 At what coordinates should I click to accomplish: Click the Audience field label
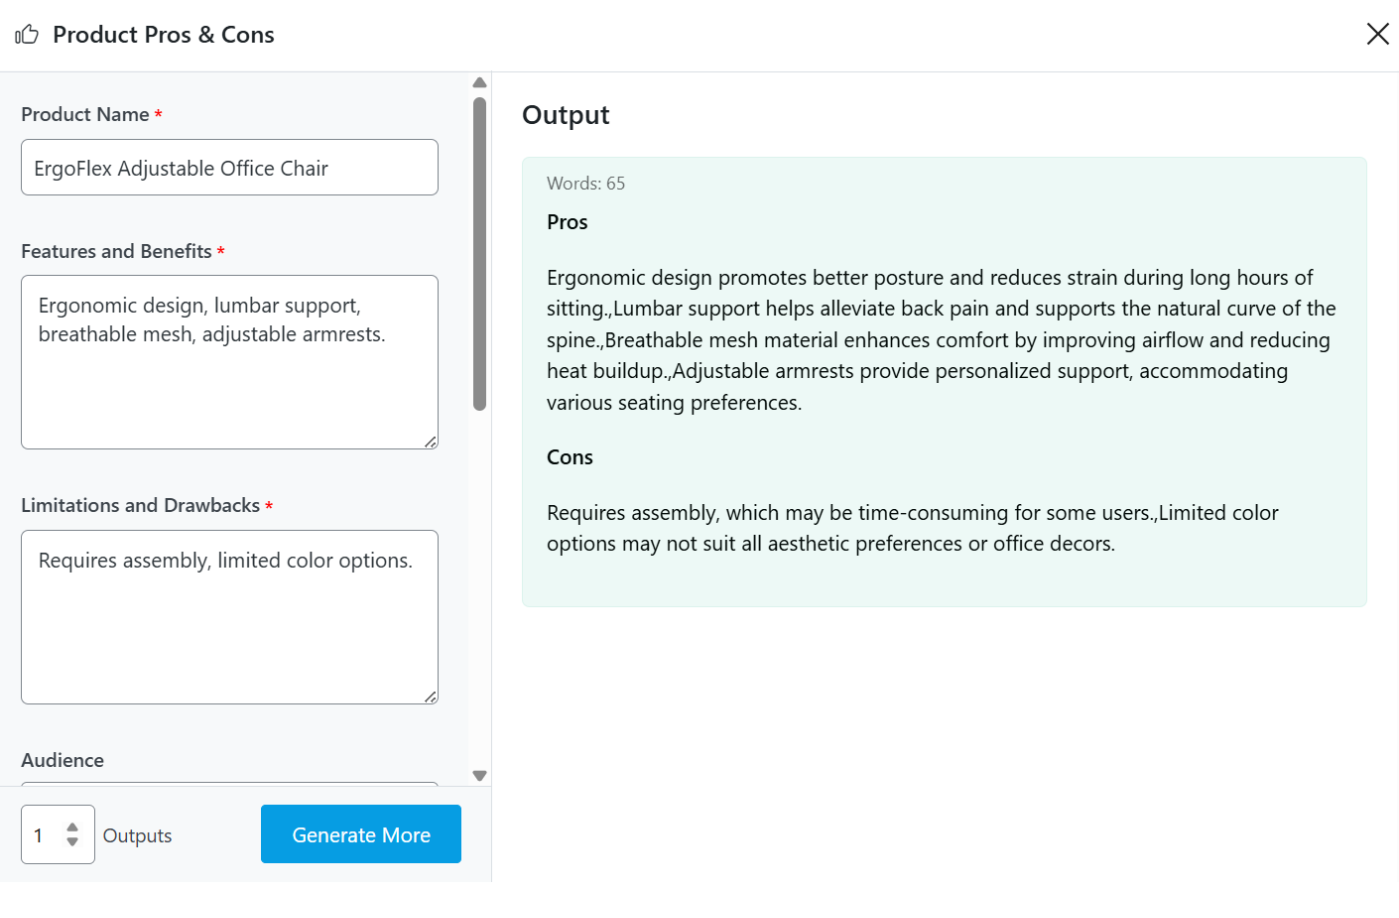click(63, 761)
